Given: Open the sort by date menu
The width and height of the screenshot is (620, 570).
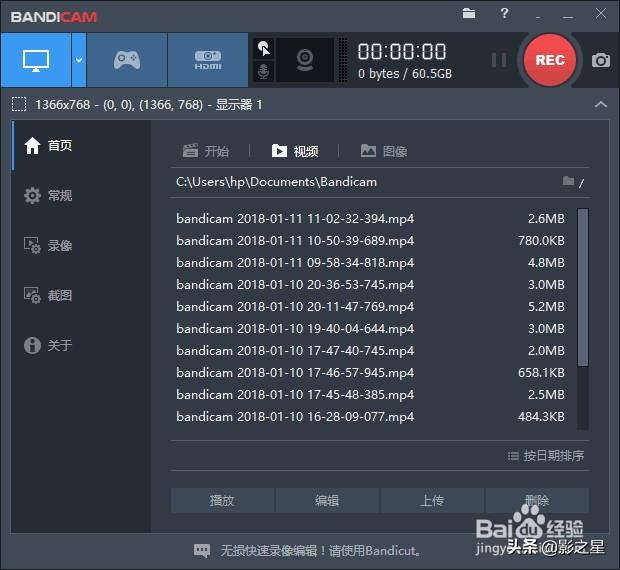Looking at the screenshot, I should point(545,455).
